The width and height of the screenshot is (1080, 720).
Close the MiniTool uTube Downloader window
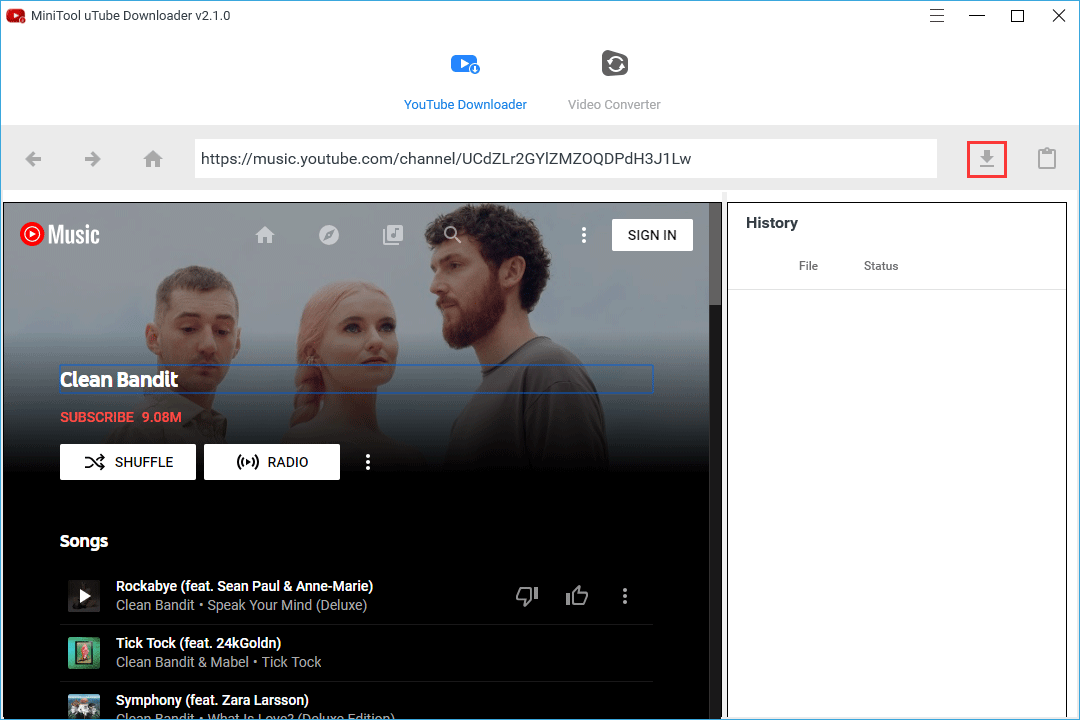coord(1059,16)
